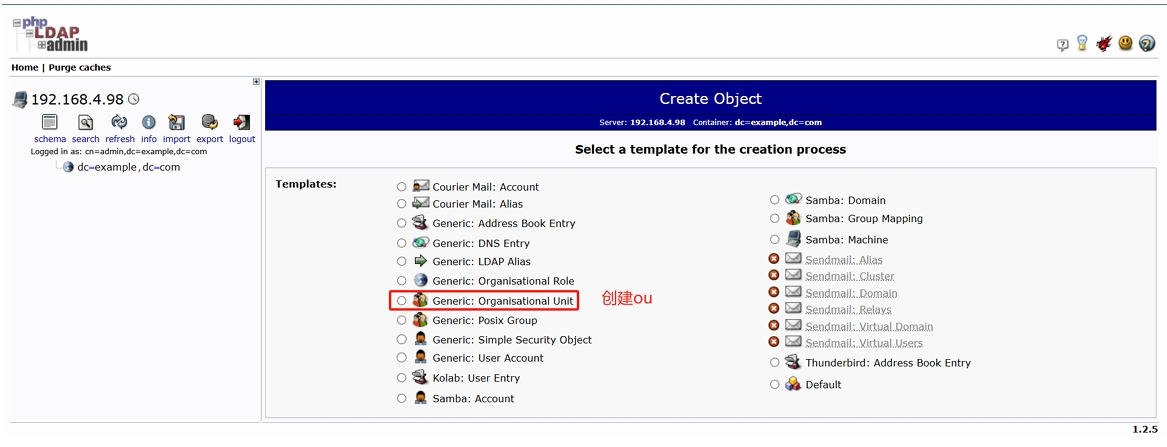
Task: Click the bug report icon in header
Action: [1104, 44]
